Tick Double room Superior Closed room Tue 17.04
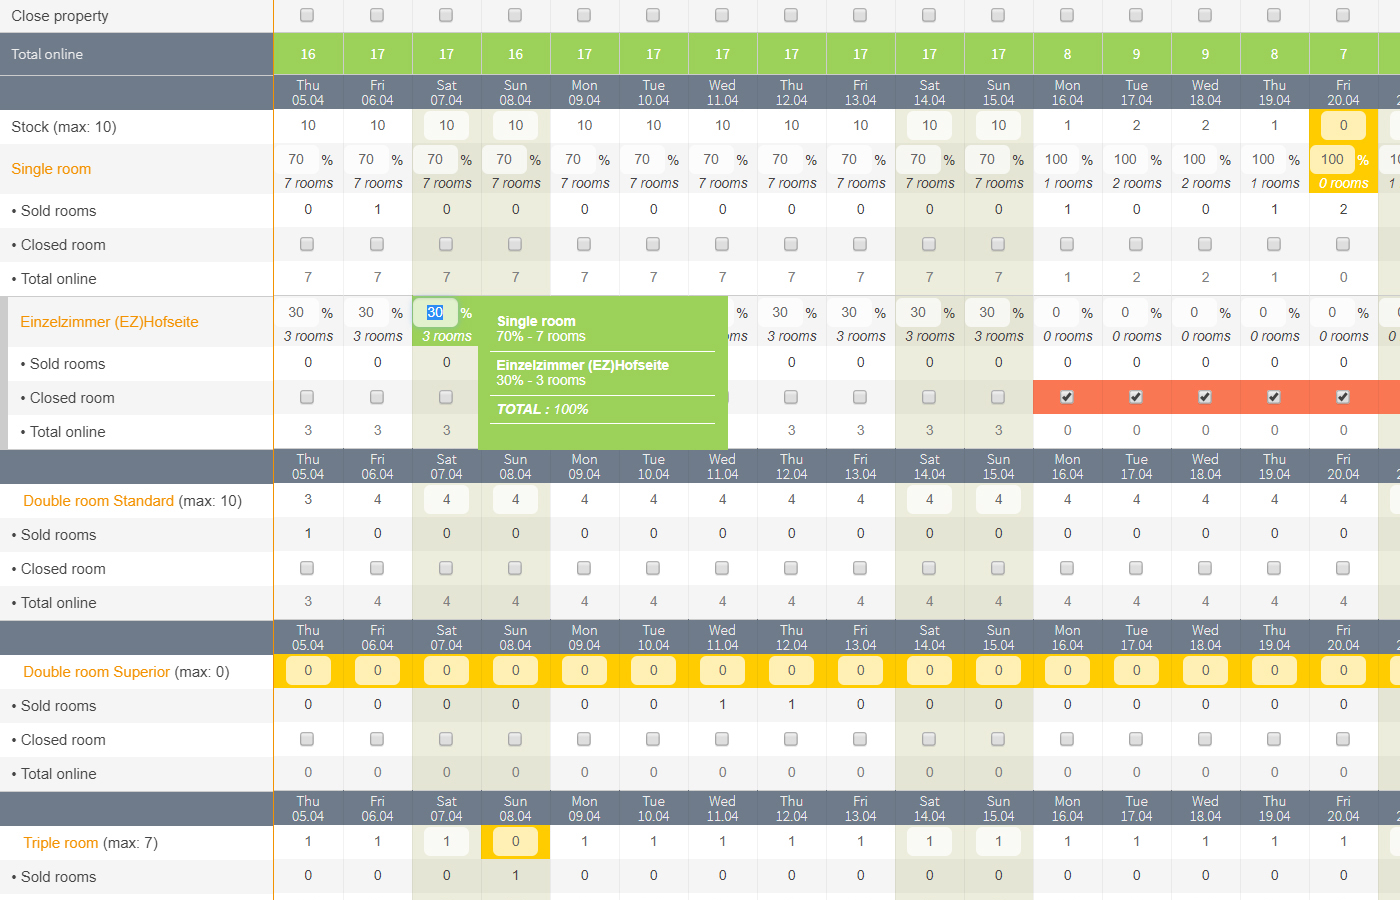 pos(1136,739)
